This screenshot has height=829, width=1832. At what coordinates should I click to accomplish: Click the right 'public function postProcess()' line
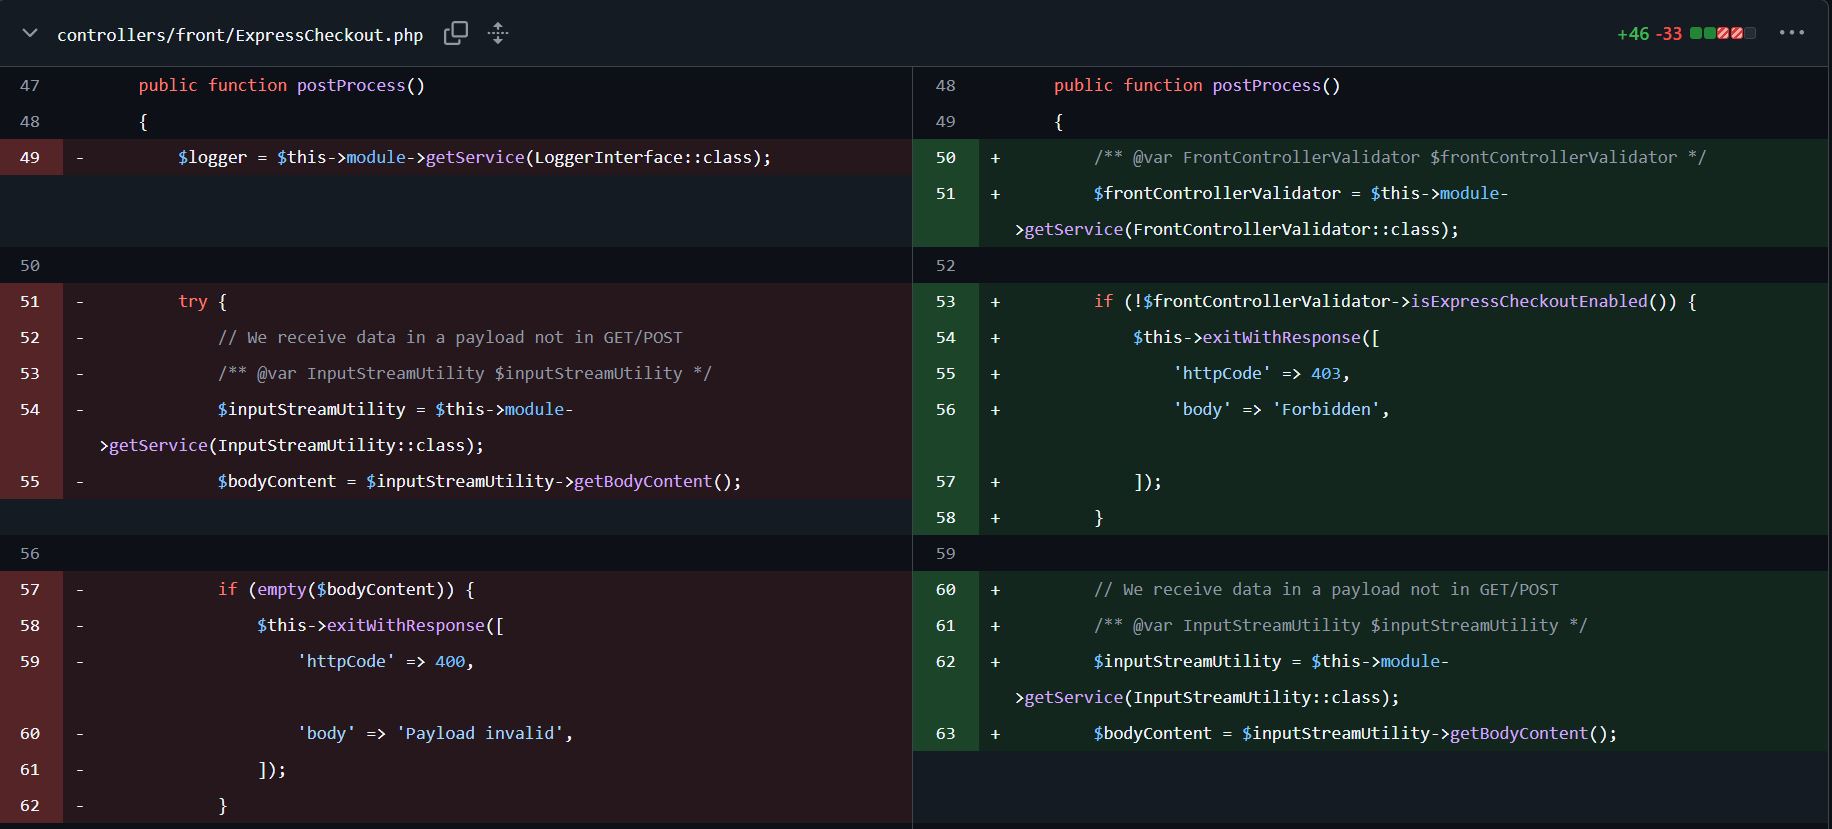(x=1197, y=85)
